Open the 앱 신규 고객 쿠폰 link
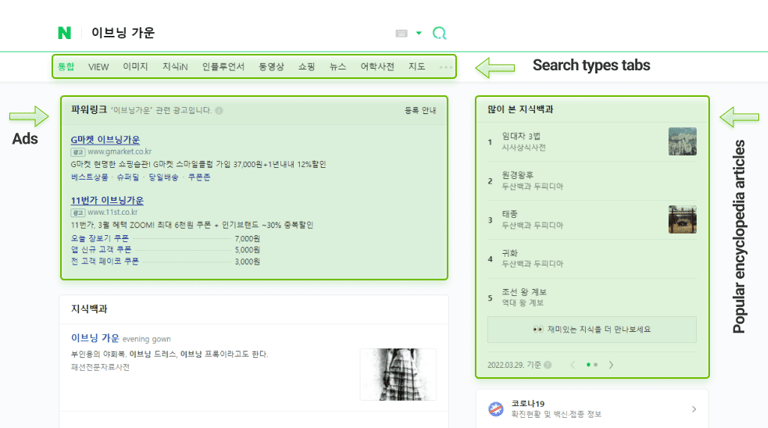This screenshot has width=768, height=428. (x=101, y=250)
